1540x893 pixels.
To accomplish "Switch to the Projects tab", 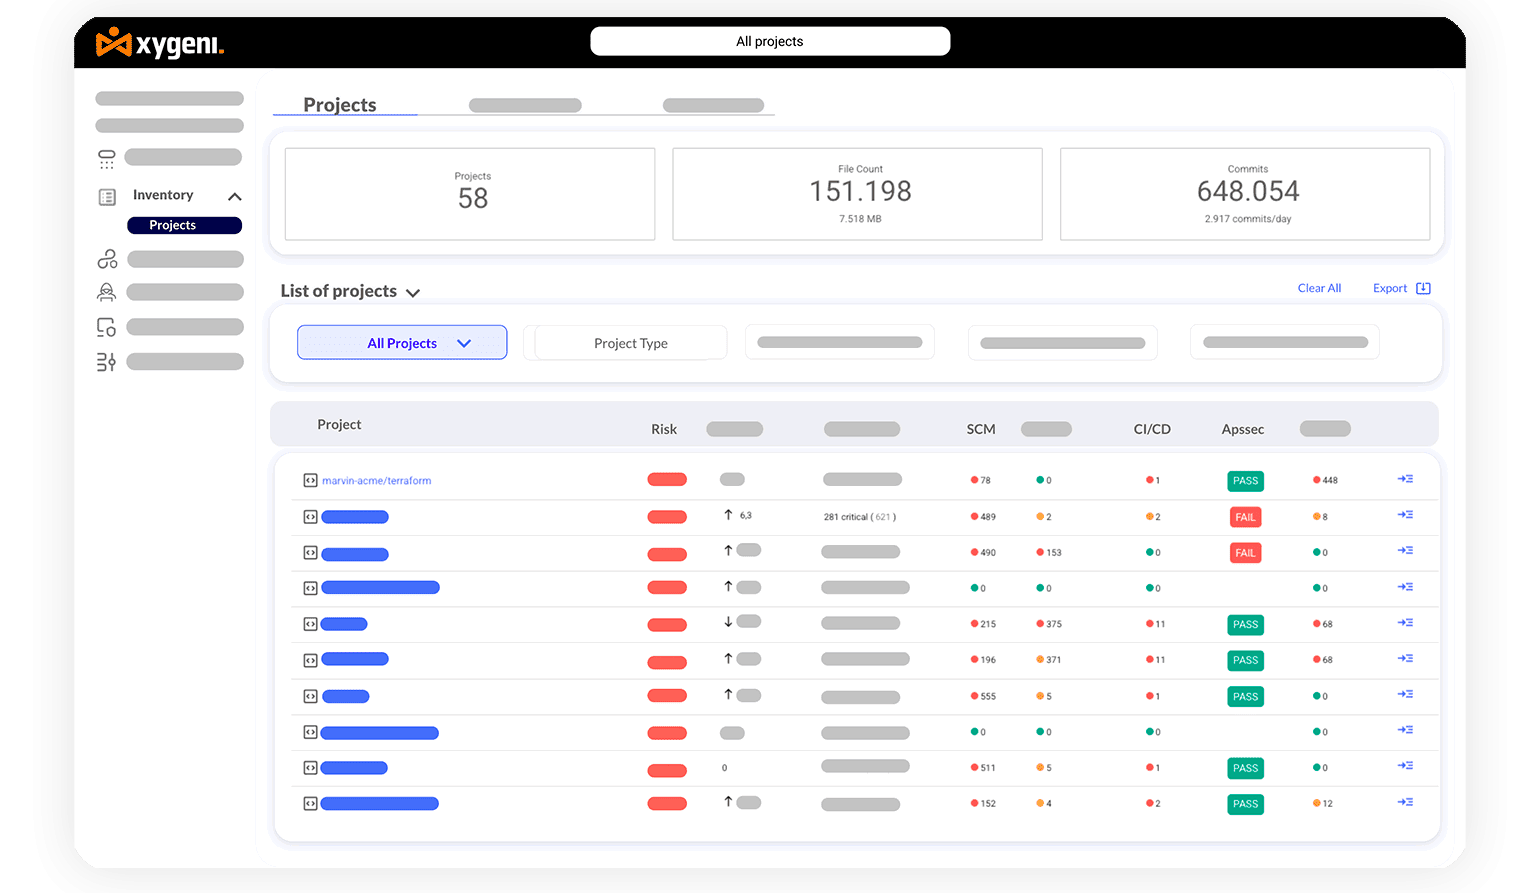I will 340,105.
